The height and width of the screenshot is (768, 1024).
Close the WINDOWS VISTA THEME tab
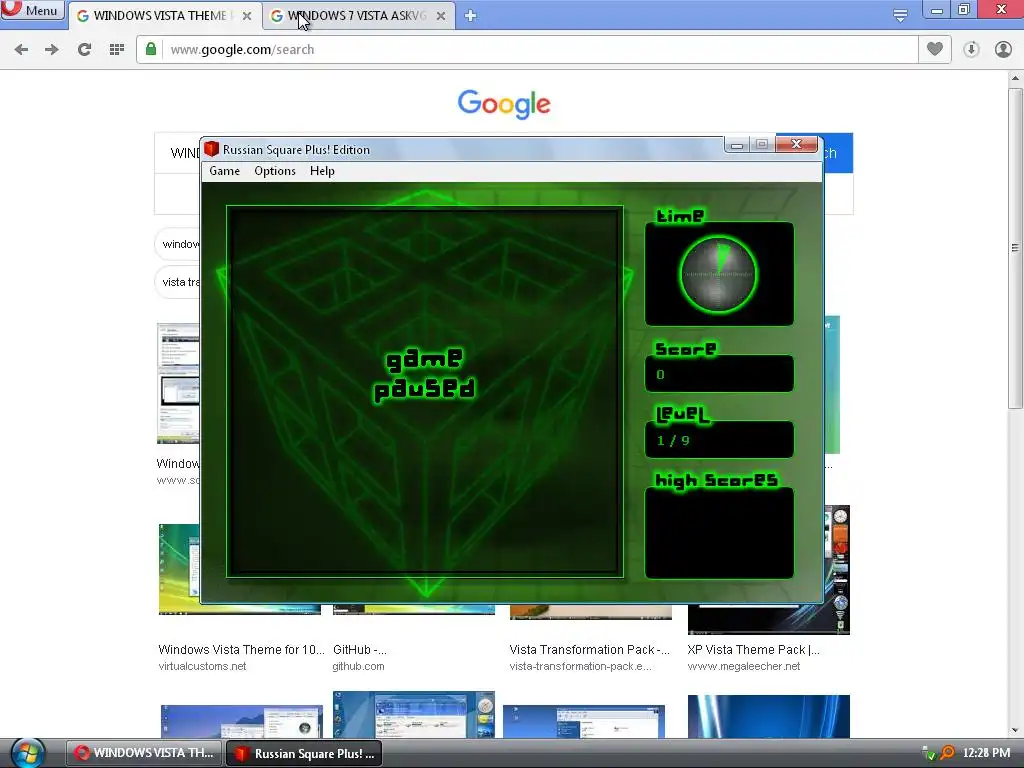coord(247,16)
